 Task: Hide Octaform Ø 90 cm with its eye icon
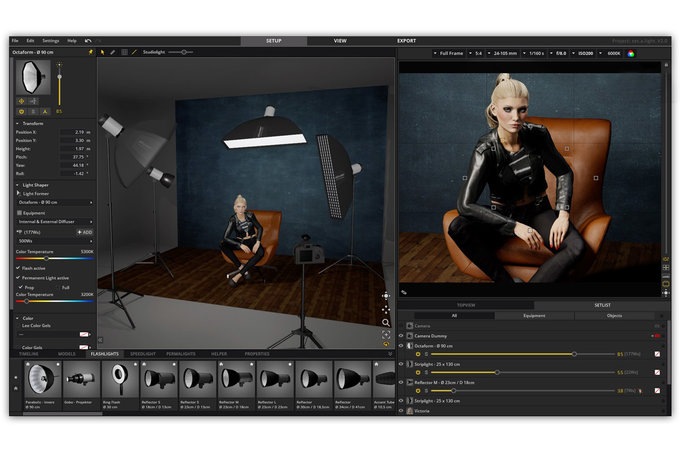click(401, 346)
